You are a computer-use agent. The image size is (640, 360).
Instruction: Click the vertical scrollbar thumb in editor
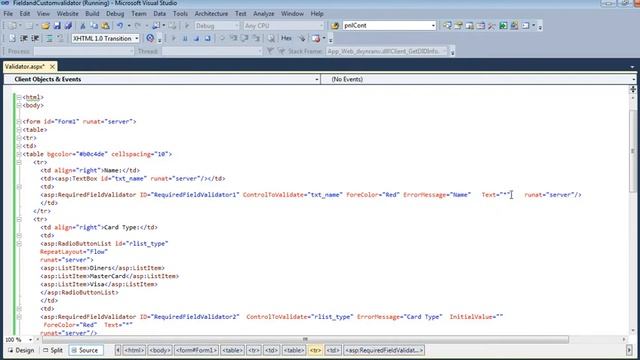click(633, 151)
